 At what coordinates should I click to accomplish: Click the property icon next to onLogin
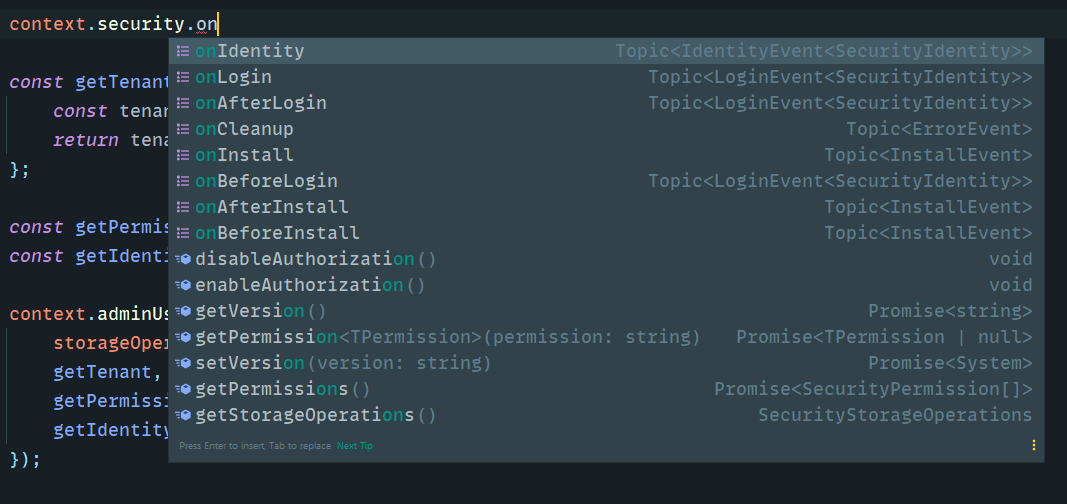(x=183, y=77)
